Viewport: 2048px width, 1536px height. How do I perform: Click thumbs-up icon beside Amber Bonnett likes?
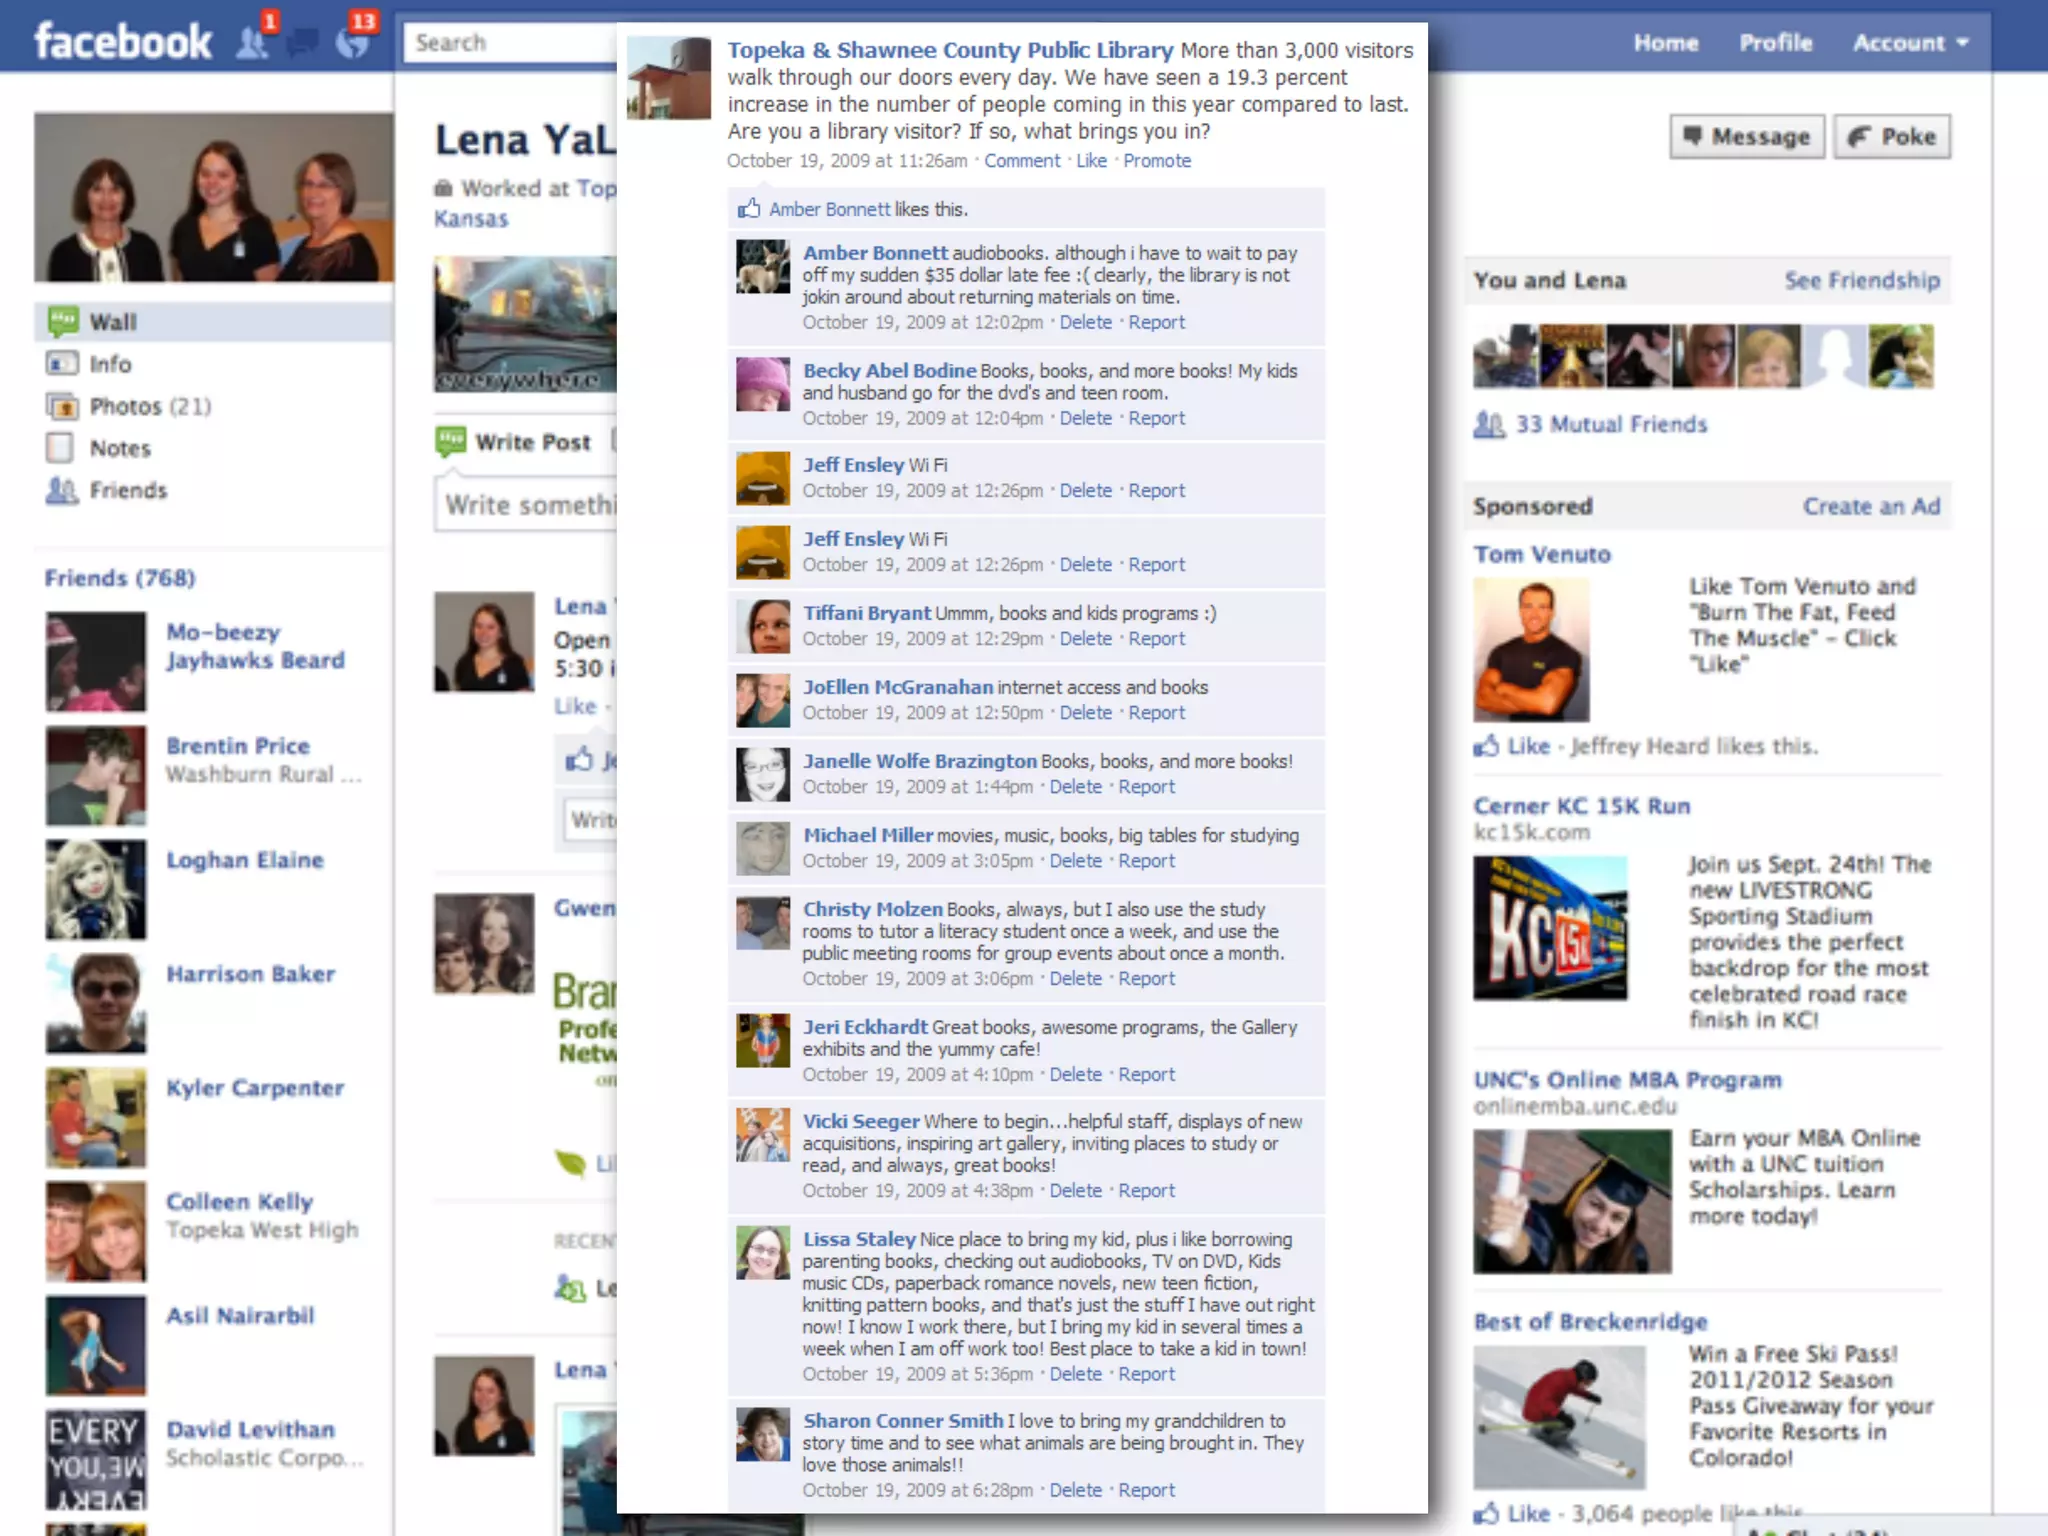click(x=749, y=209)
